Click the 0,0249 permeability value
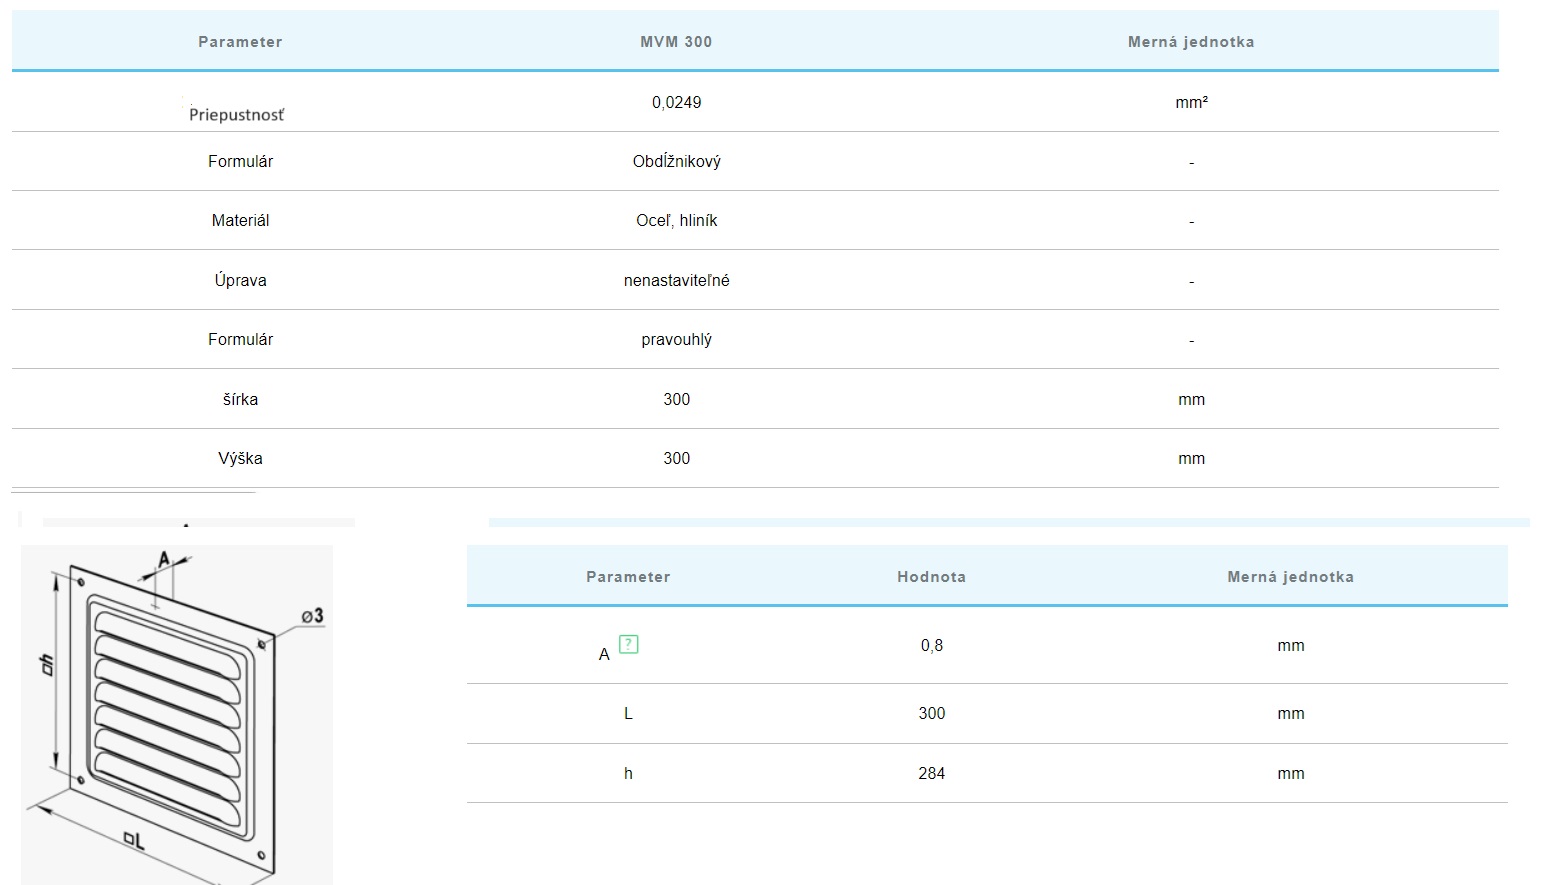 click(676, 102)
